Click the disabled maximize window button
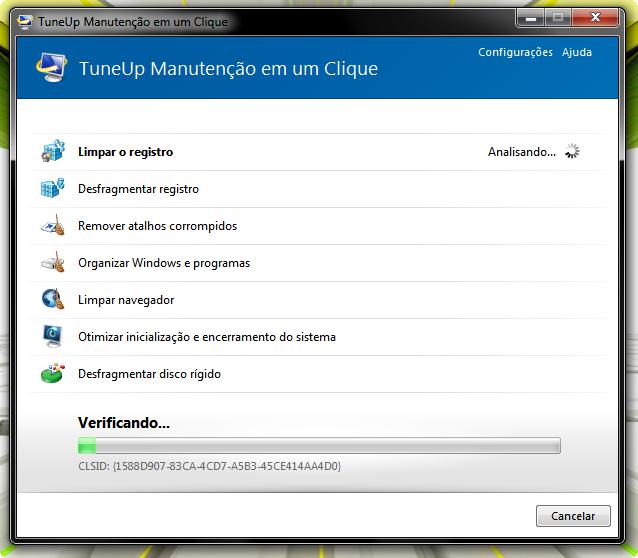The image size is (638, 558). click(557, 18)
